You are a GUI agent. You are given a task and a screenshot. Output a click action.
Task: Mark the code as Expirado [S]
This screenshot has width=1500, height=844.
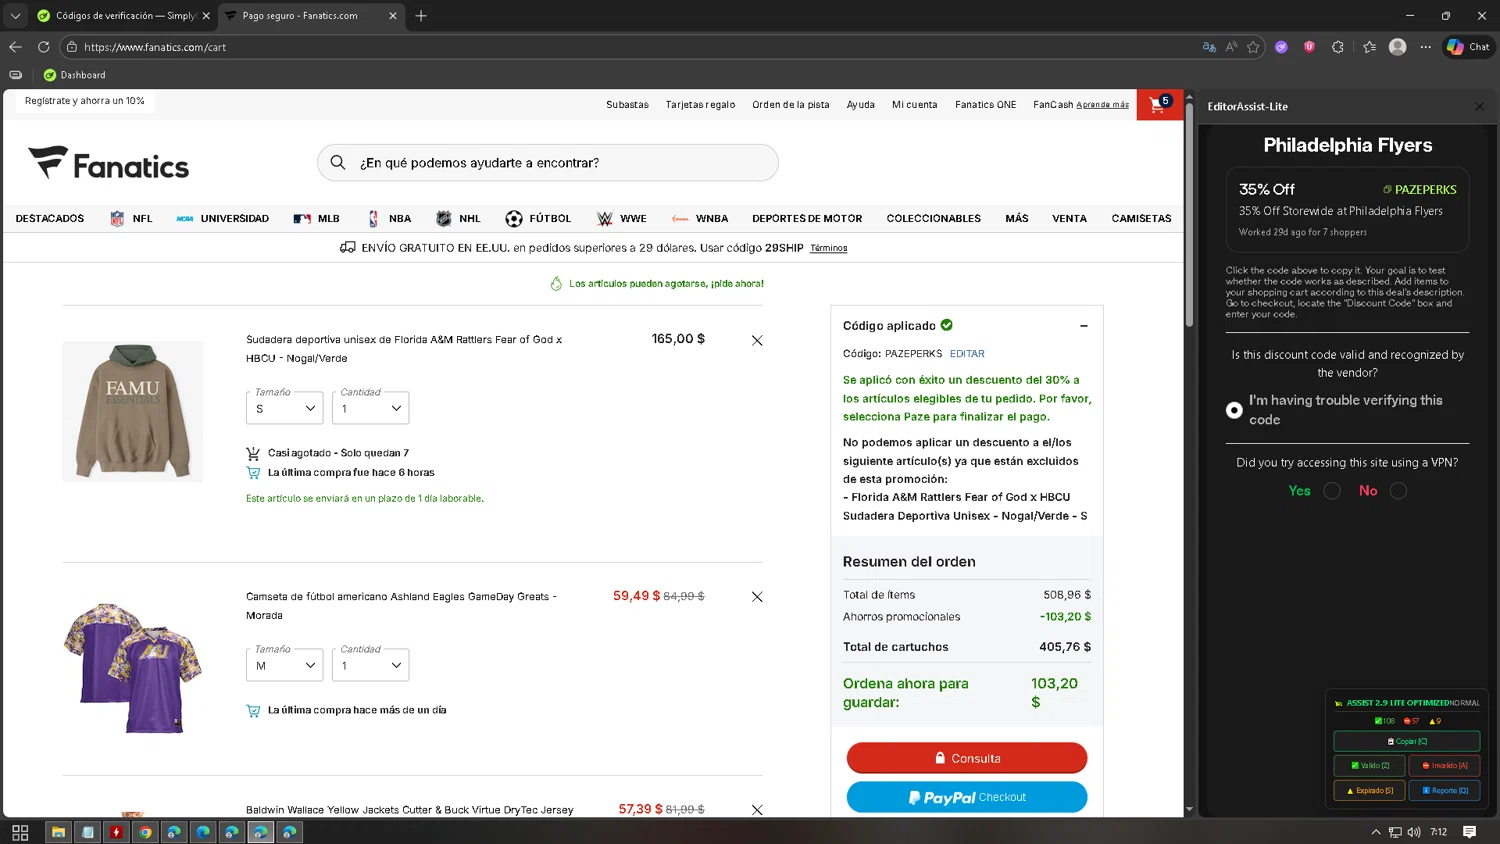[1369, 790]
